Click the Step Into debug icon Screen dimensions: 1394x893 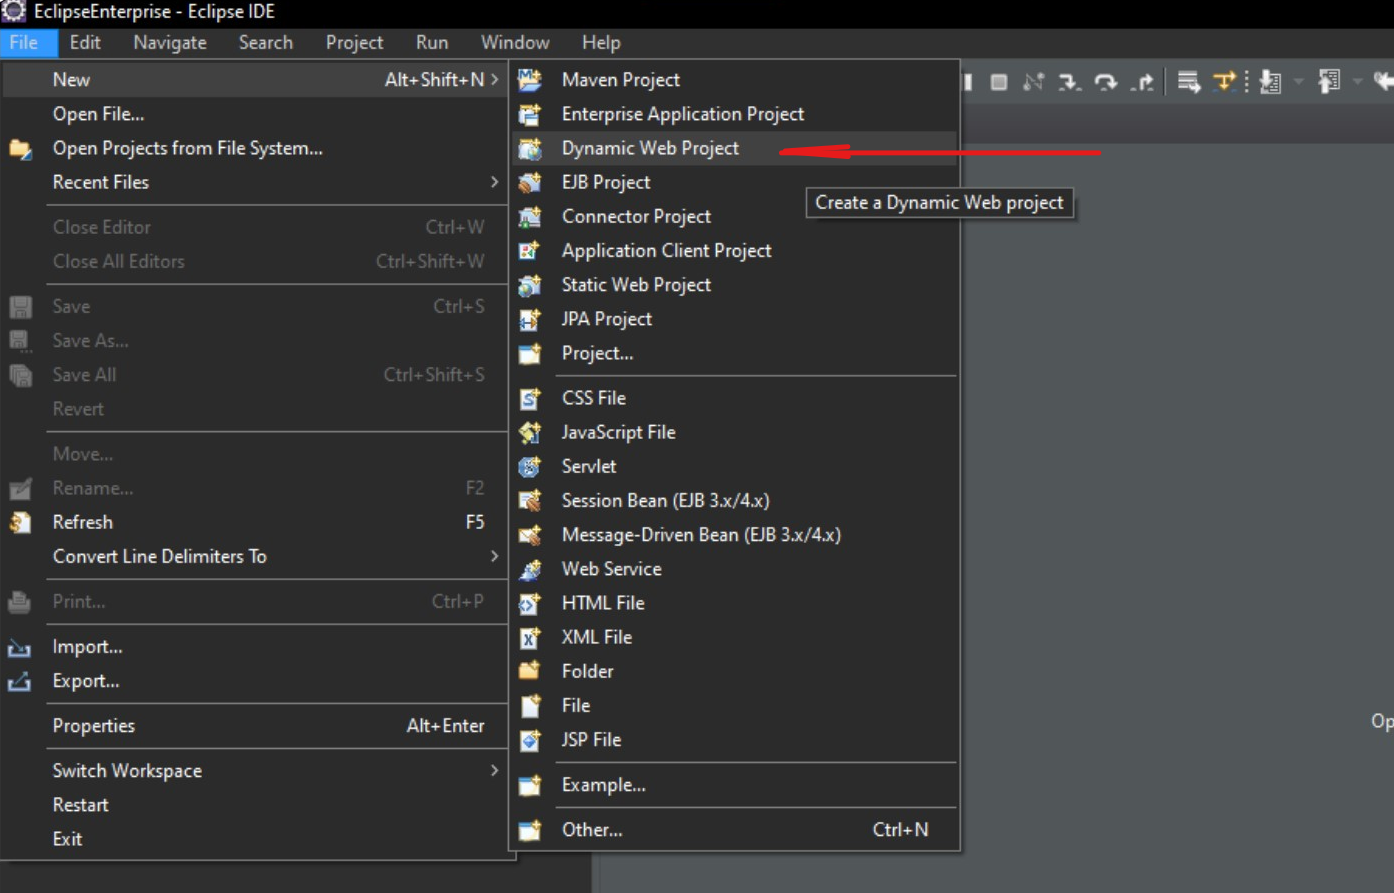(1069, 82)
